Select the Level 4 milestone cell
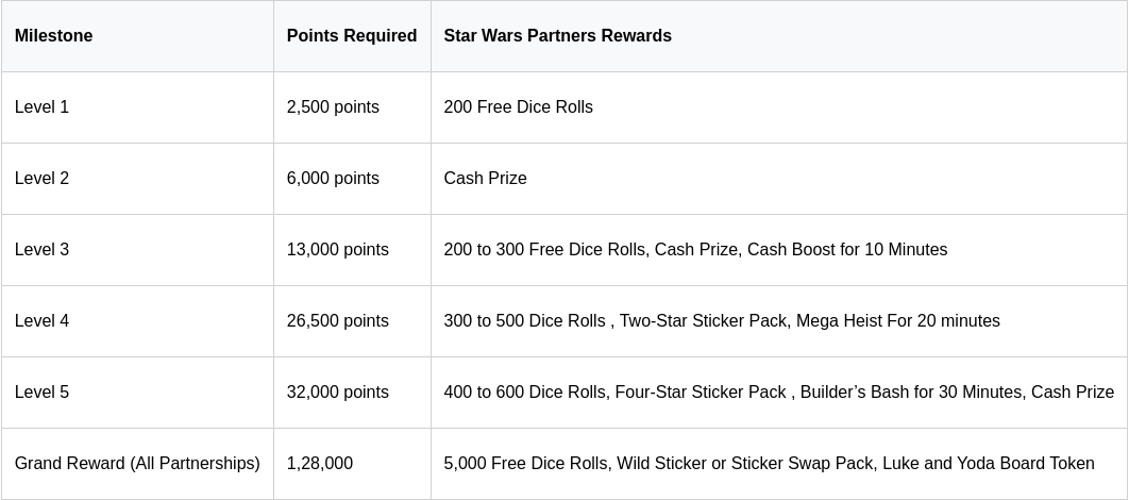Screen dimensions: 1129x500 [42, 321]
